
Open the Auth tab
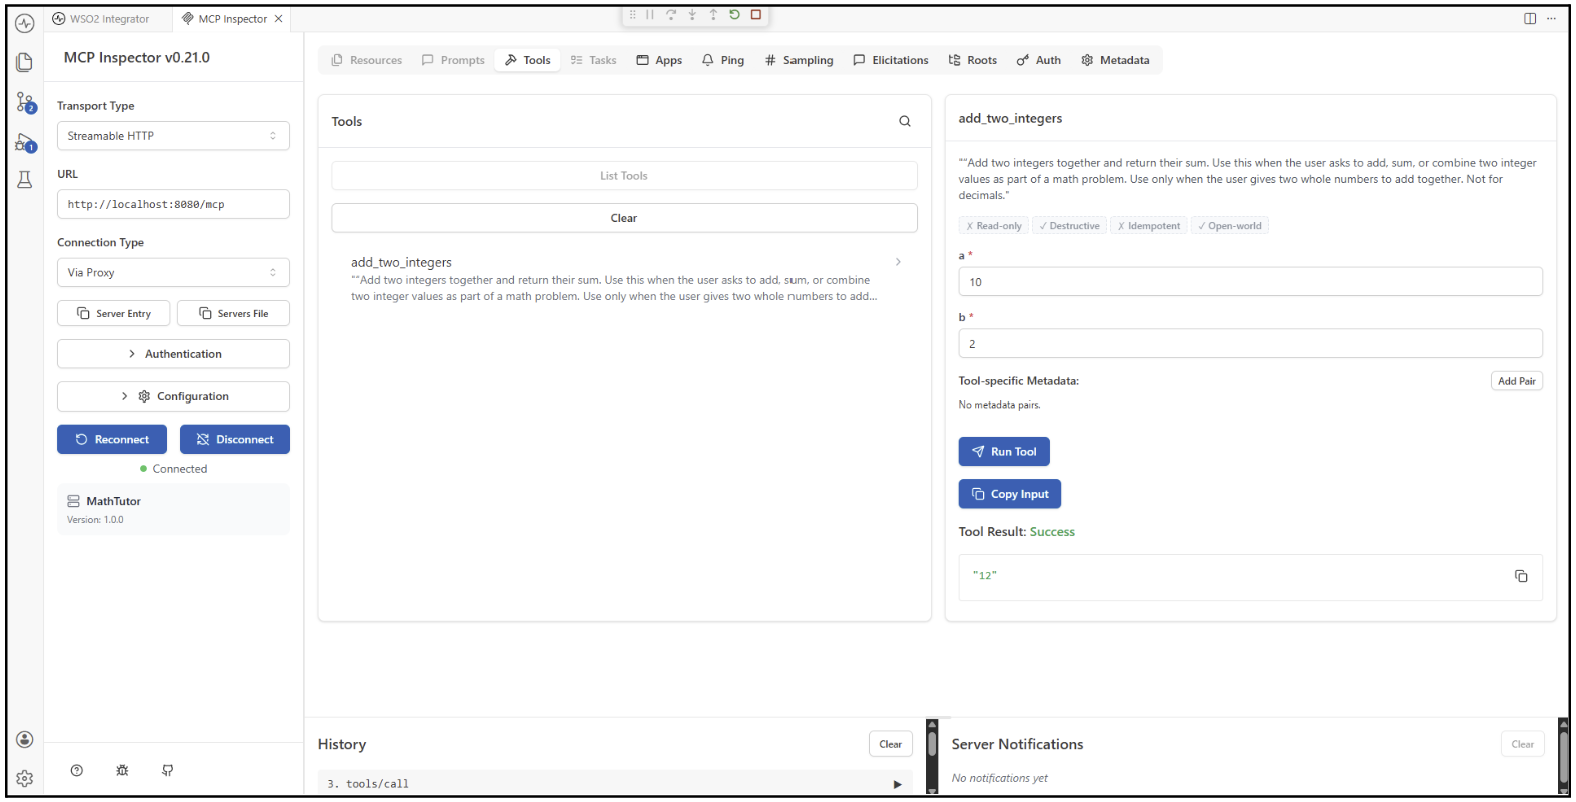point(1038,60)
